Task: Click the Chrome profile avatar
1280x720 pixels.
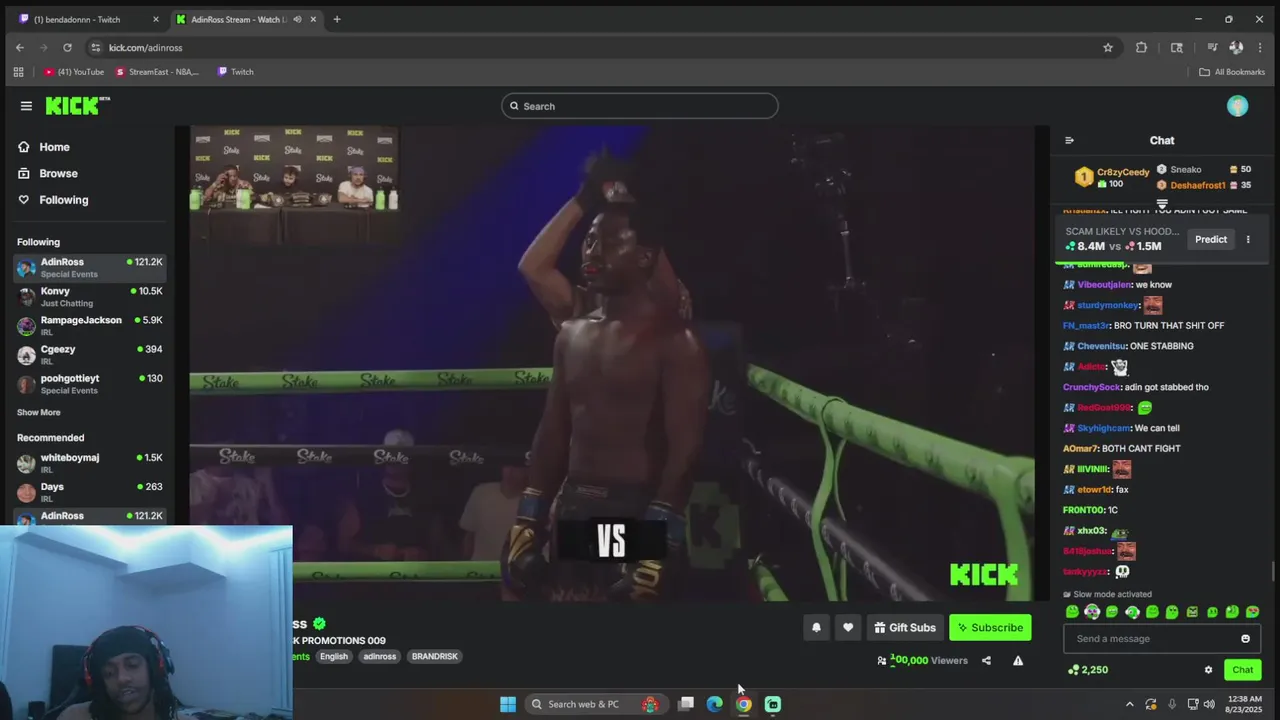Action: (1236, 47)
